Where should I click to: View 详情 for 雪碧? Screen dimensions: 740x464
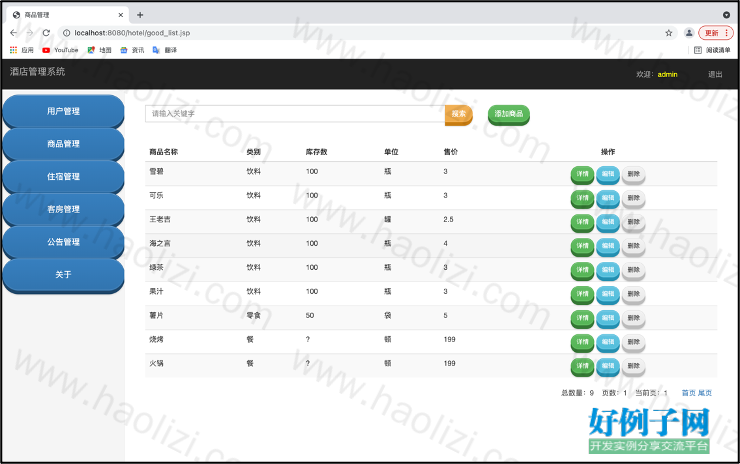click(582, 175)
